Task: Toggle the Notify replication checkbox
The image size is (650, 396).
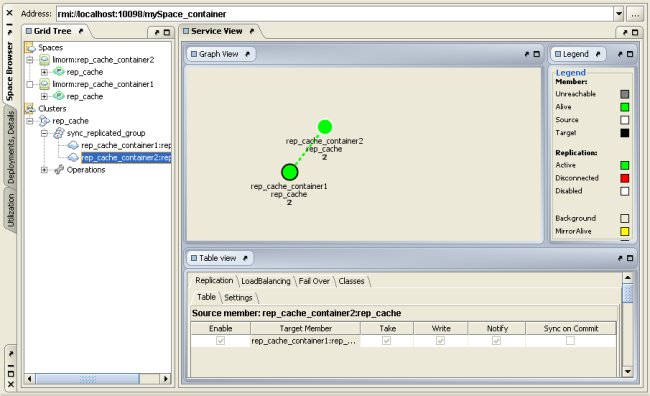Action: coord(496,340)
